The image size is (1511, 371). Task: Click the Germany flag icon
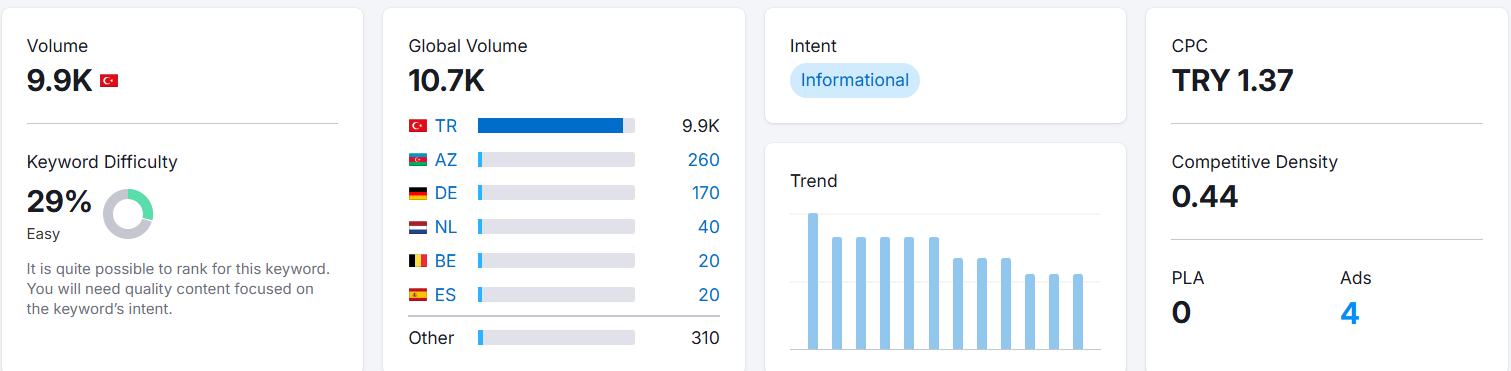pos(418,193)
